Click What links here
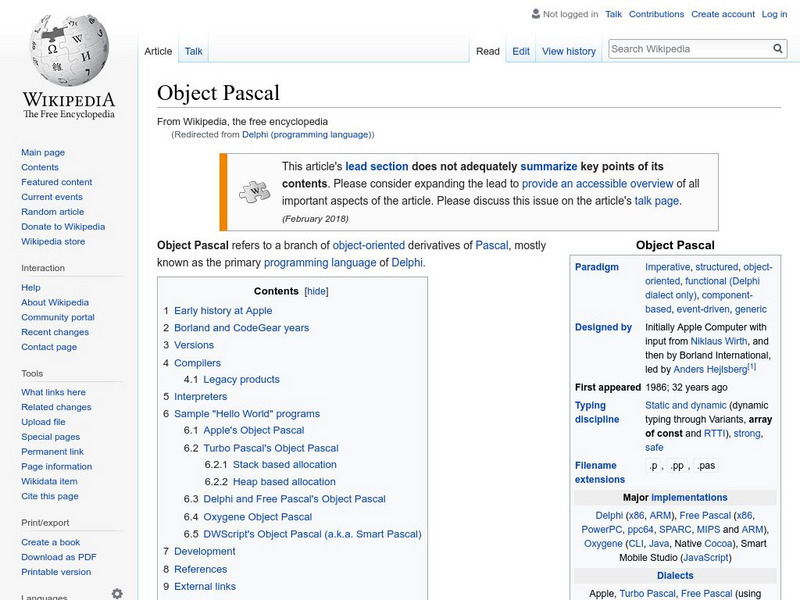The image size is (800, 600). tap(54, 392)
